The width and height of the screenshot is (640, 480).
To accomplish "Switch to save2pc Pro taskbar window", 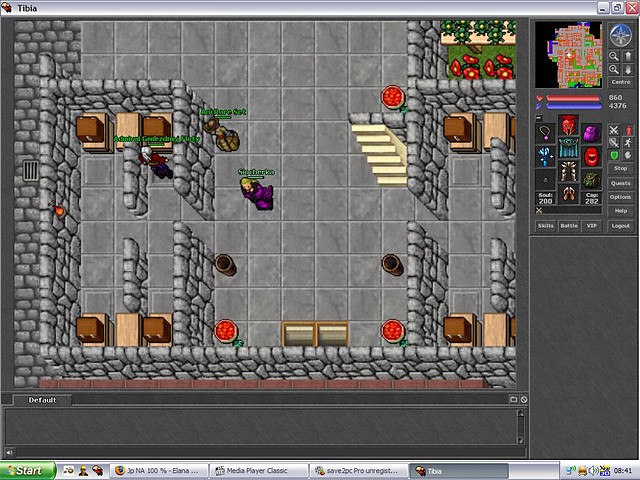I will 360,471.
